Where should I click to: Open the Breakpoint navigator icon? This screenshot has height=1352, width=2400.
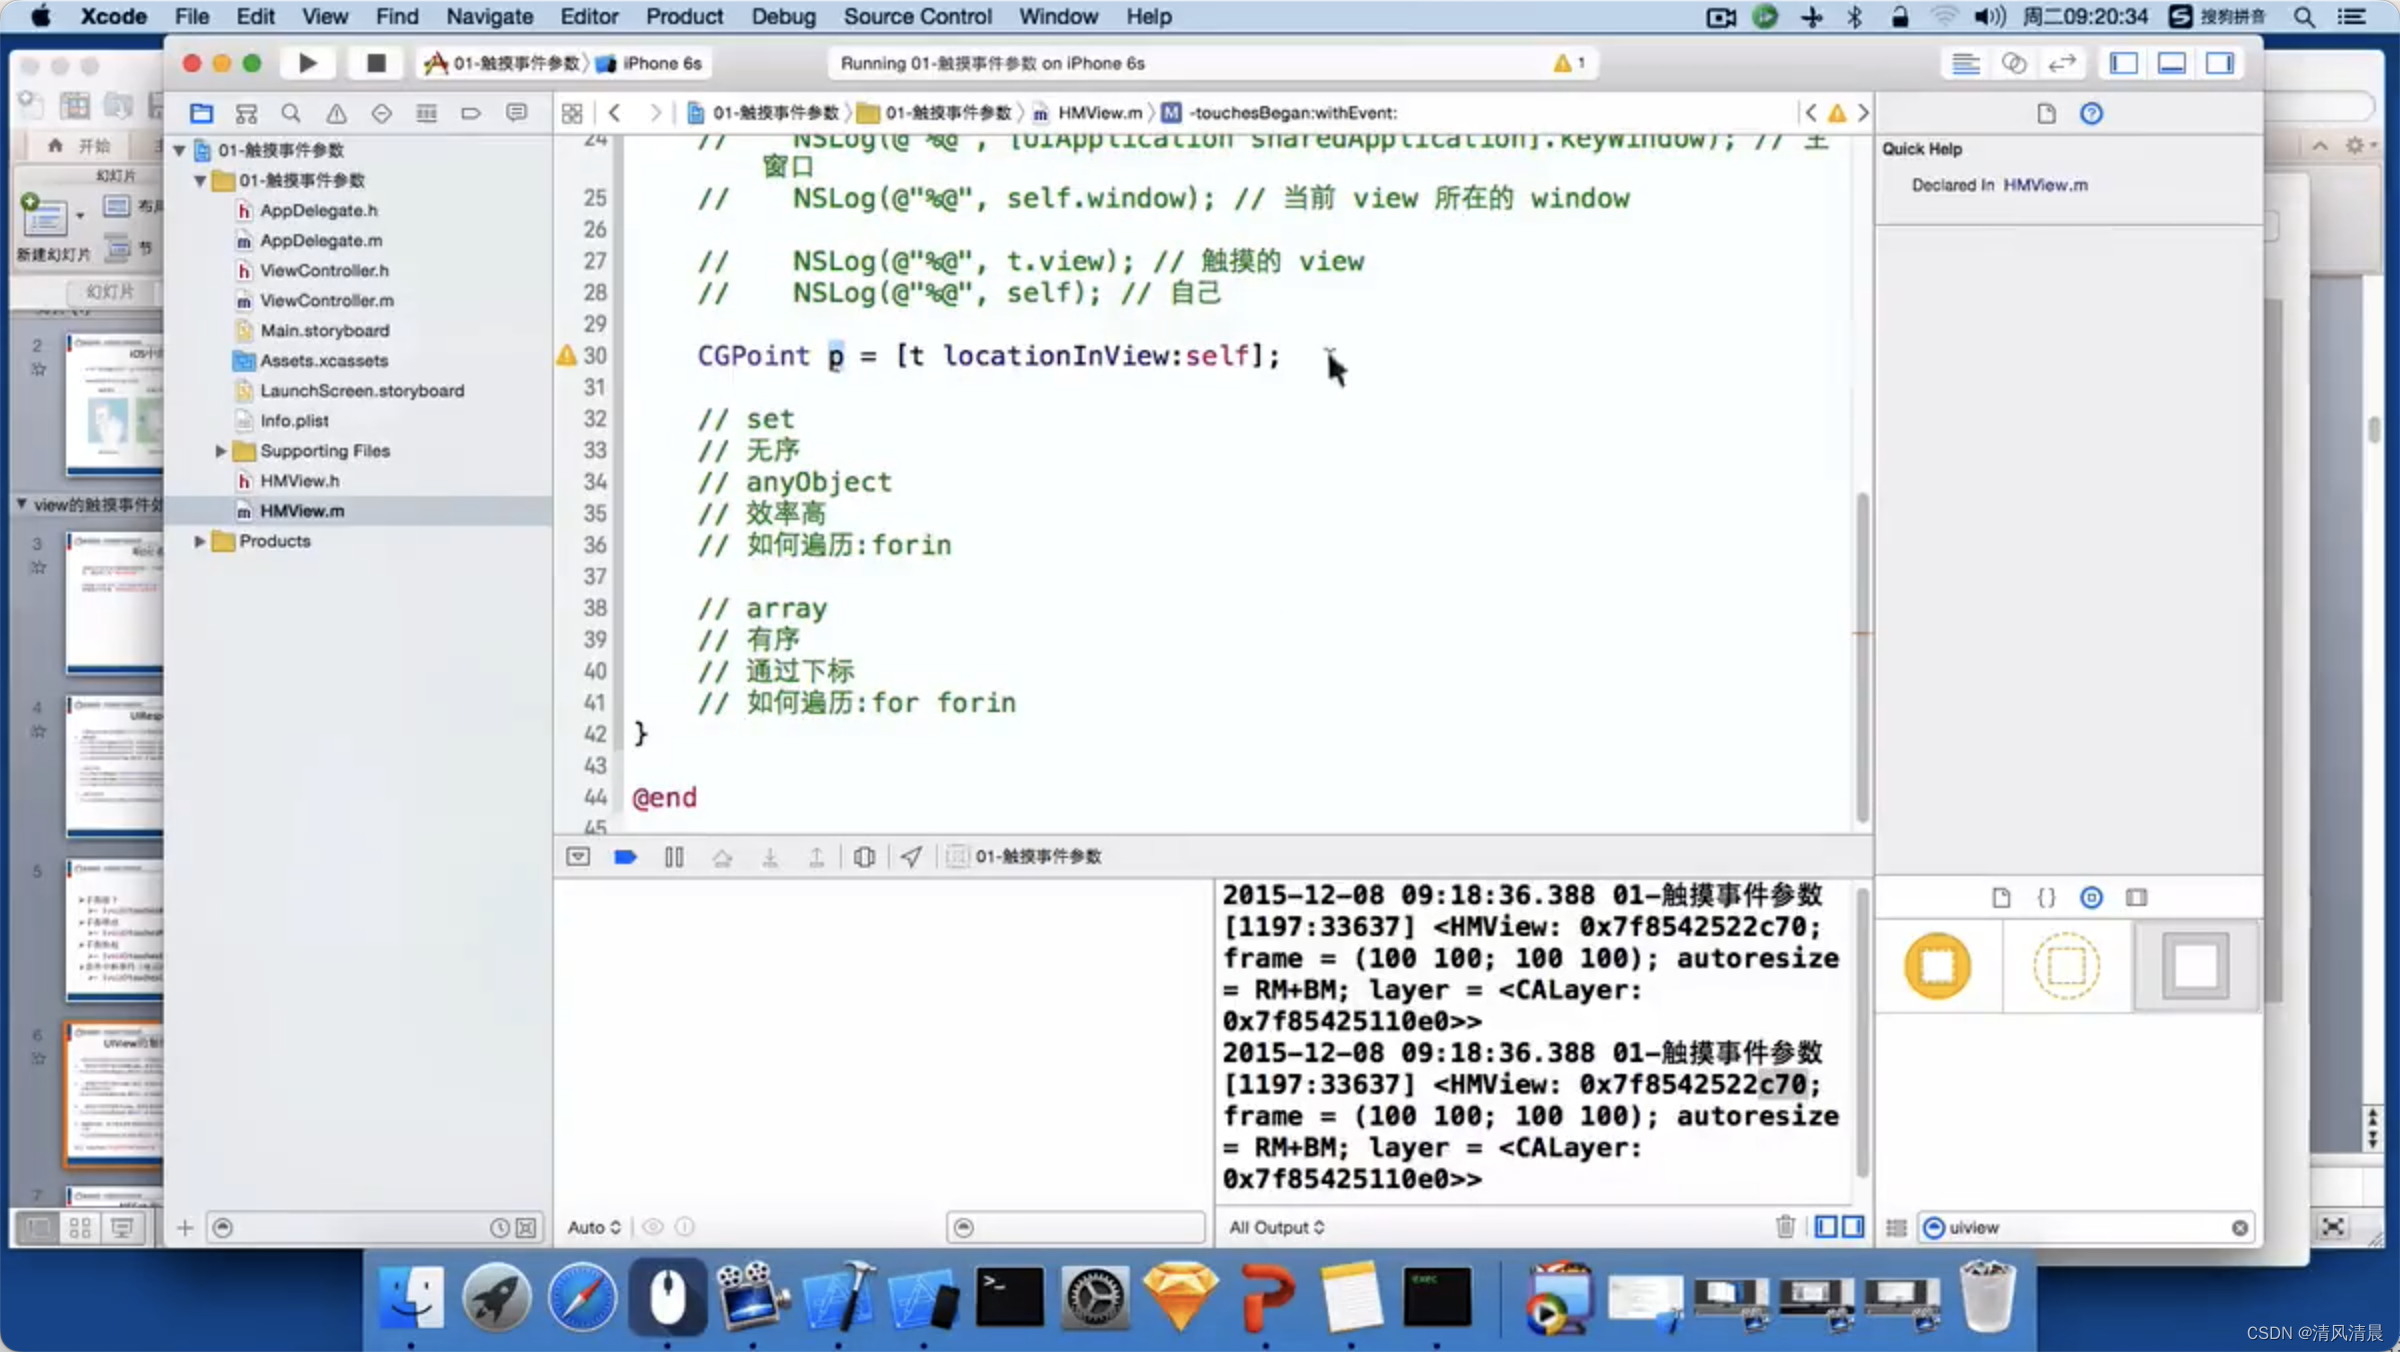coord(471,113)
